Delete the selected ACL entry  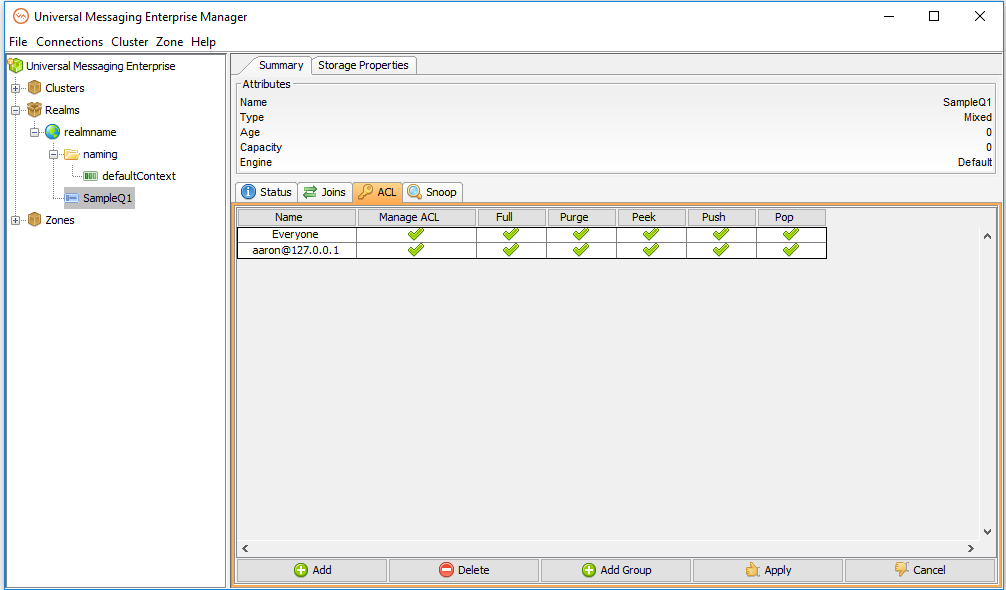pos(464,569)
